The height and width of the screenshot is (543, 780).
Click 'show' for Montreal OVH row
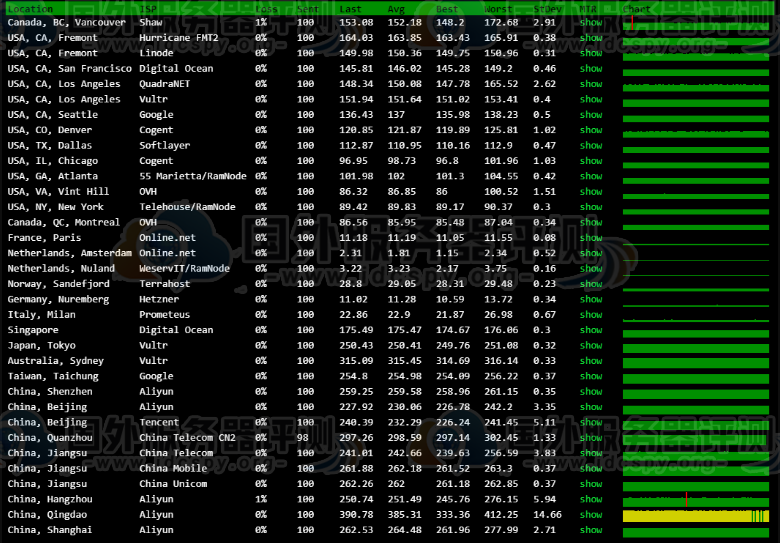tap(590, 222)
